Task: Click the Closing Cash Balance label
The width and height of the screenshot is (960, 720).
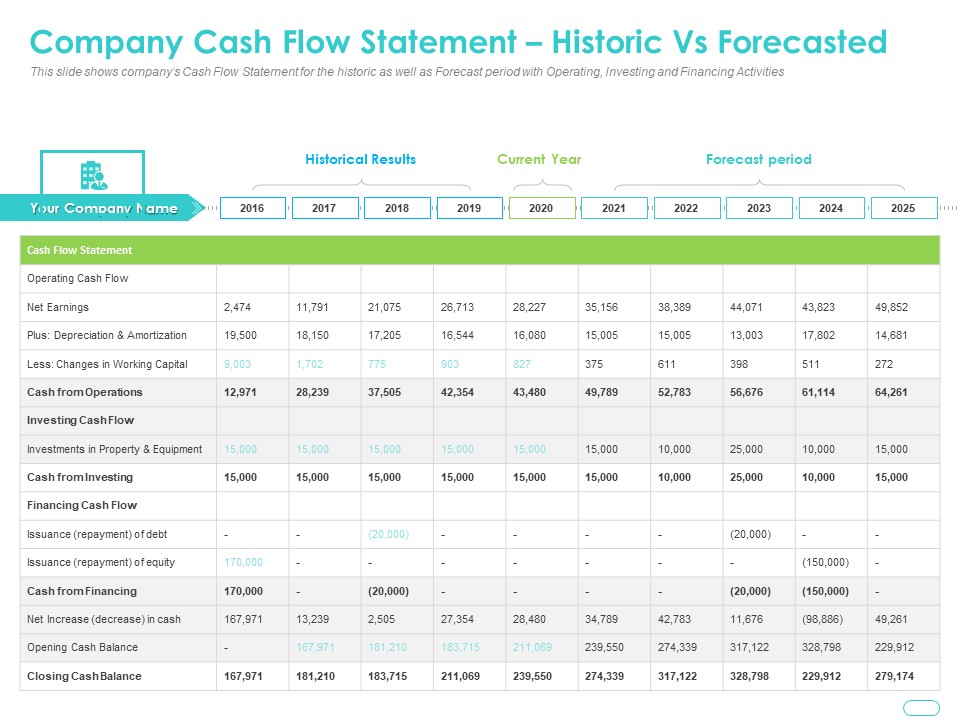Action: click(84, 677)
